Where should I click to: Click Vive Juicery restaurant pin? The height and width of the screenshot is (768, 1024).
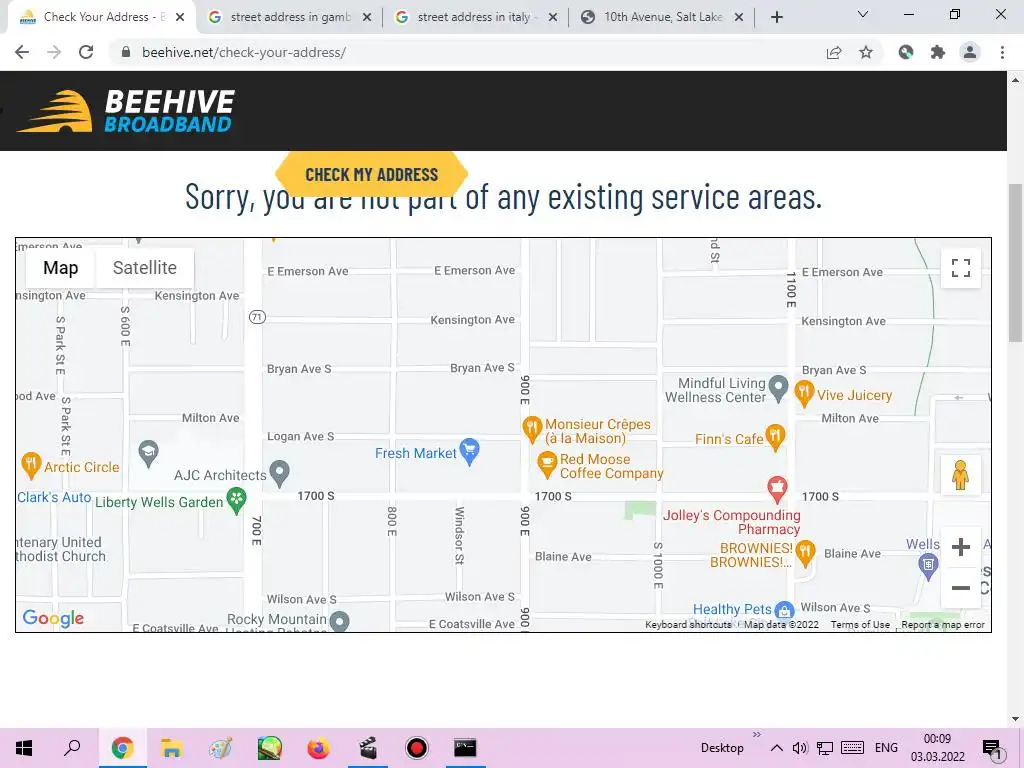(x=804, y=394)
